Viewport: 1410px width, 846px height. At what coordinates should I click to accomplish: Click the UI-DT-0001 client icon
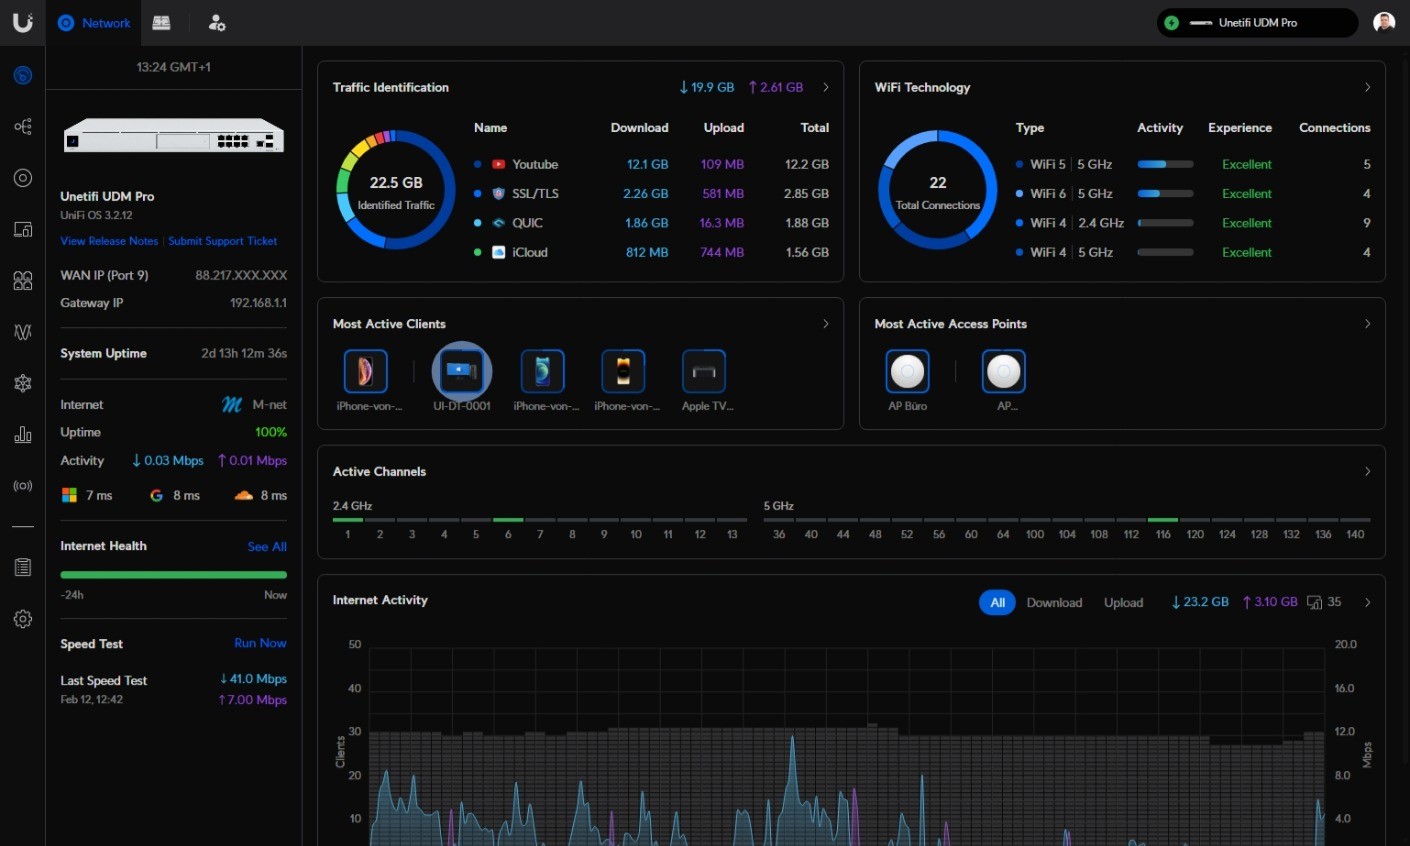(461, 372)
